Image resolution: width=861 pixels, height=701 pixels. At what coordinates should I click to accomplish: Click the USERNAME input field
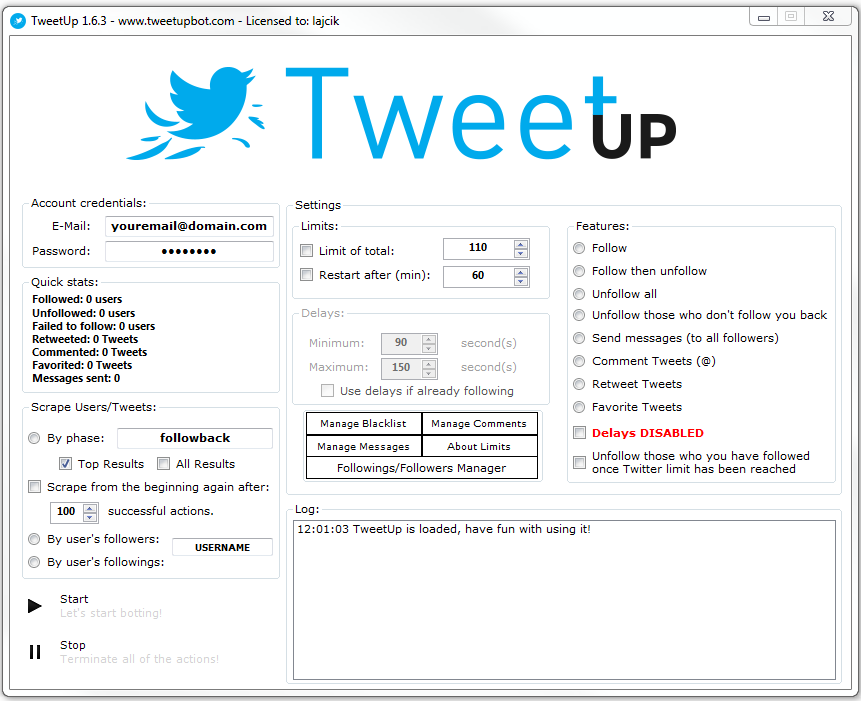point(222,547)
